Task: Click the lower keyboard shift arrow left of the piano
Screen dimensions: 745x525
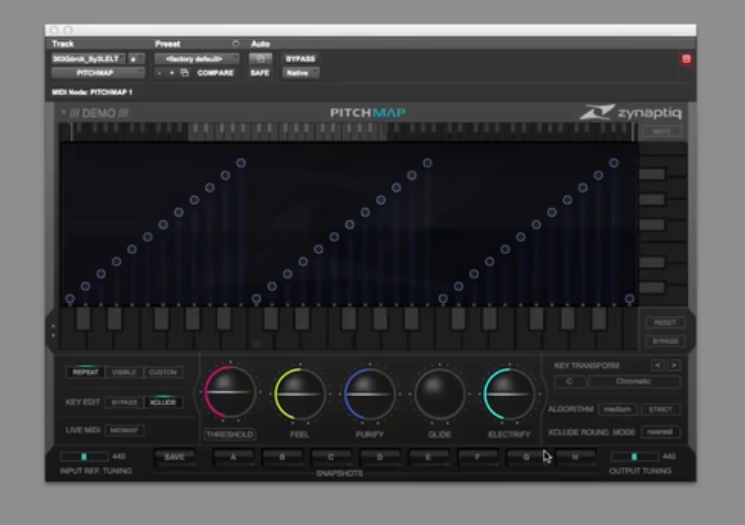Action: 53,335
